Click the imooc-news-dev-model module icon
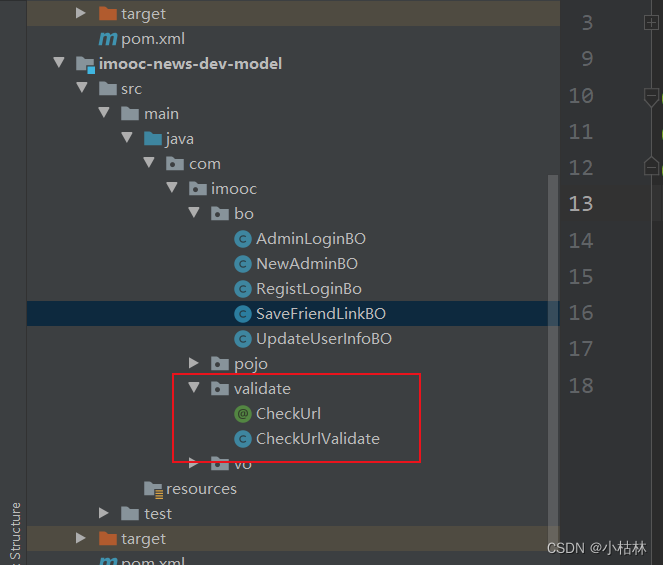The image size is (663, 565). pos(85,64)
